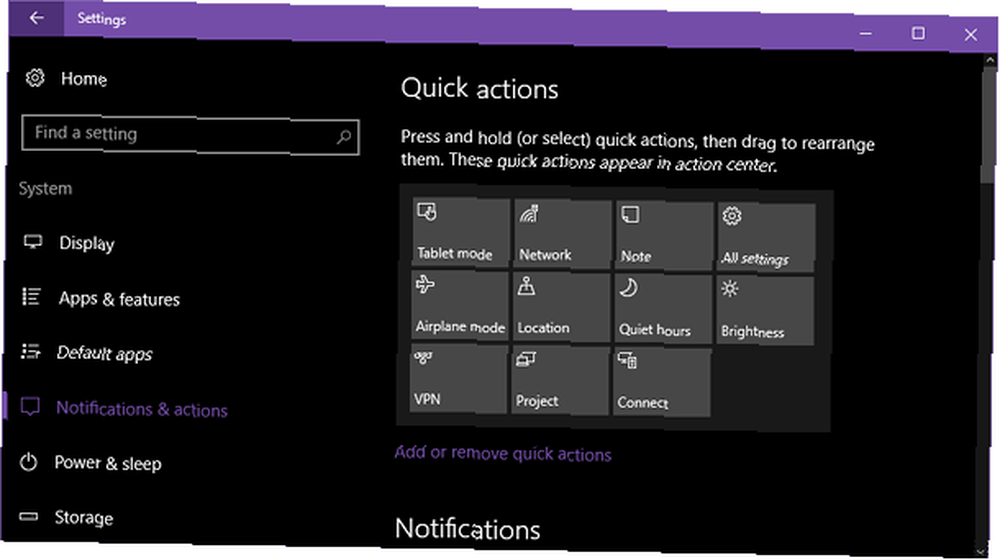Screen dimensions: 1000x560
Task: Click the Notifications speech bubble icon
Action: 30,407
